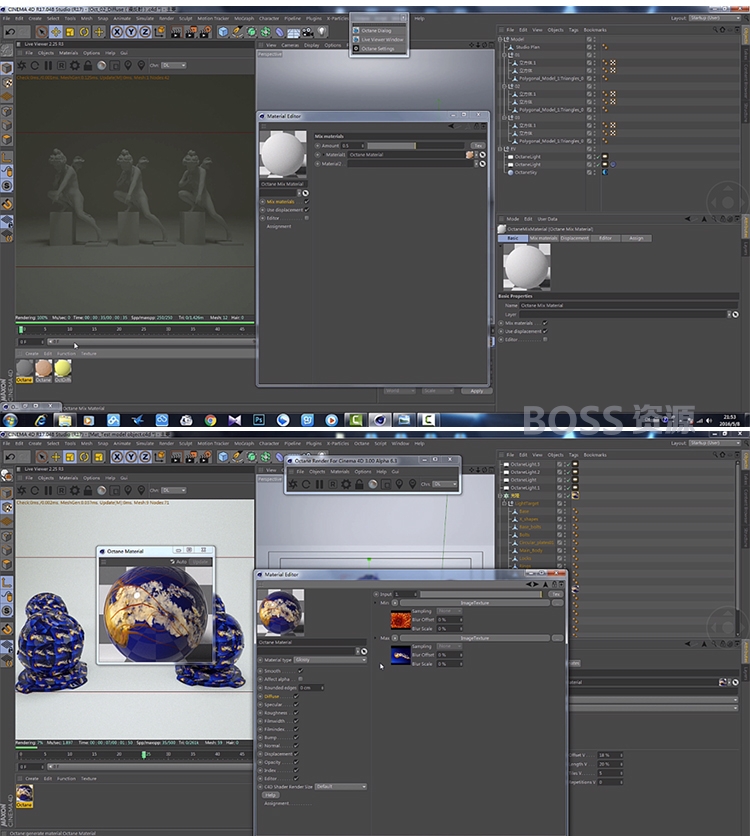This screenshot has width=750, height=838.
Task: Open the Script menu in main menu bar
Action: click(x=381, y=444)
